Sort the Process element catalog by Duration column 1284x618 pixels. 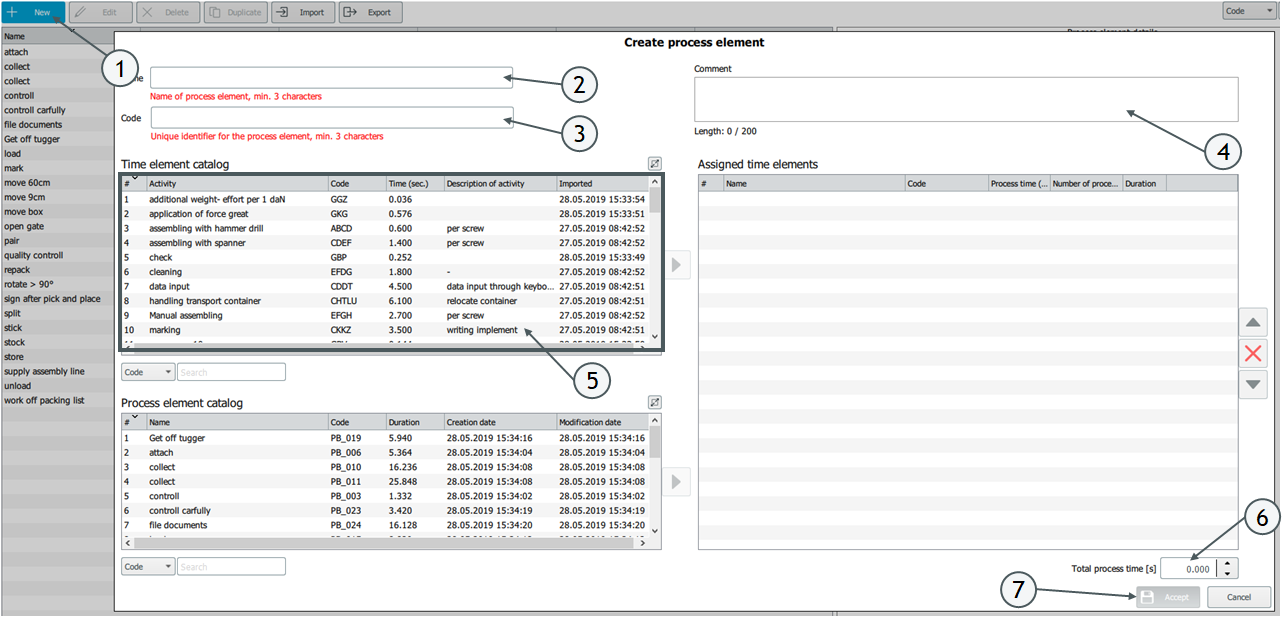(415, 423)
